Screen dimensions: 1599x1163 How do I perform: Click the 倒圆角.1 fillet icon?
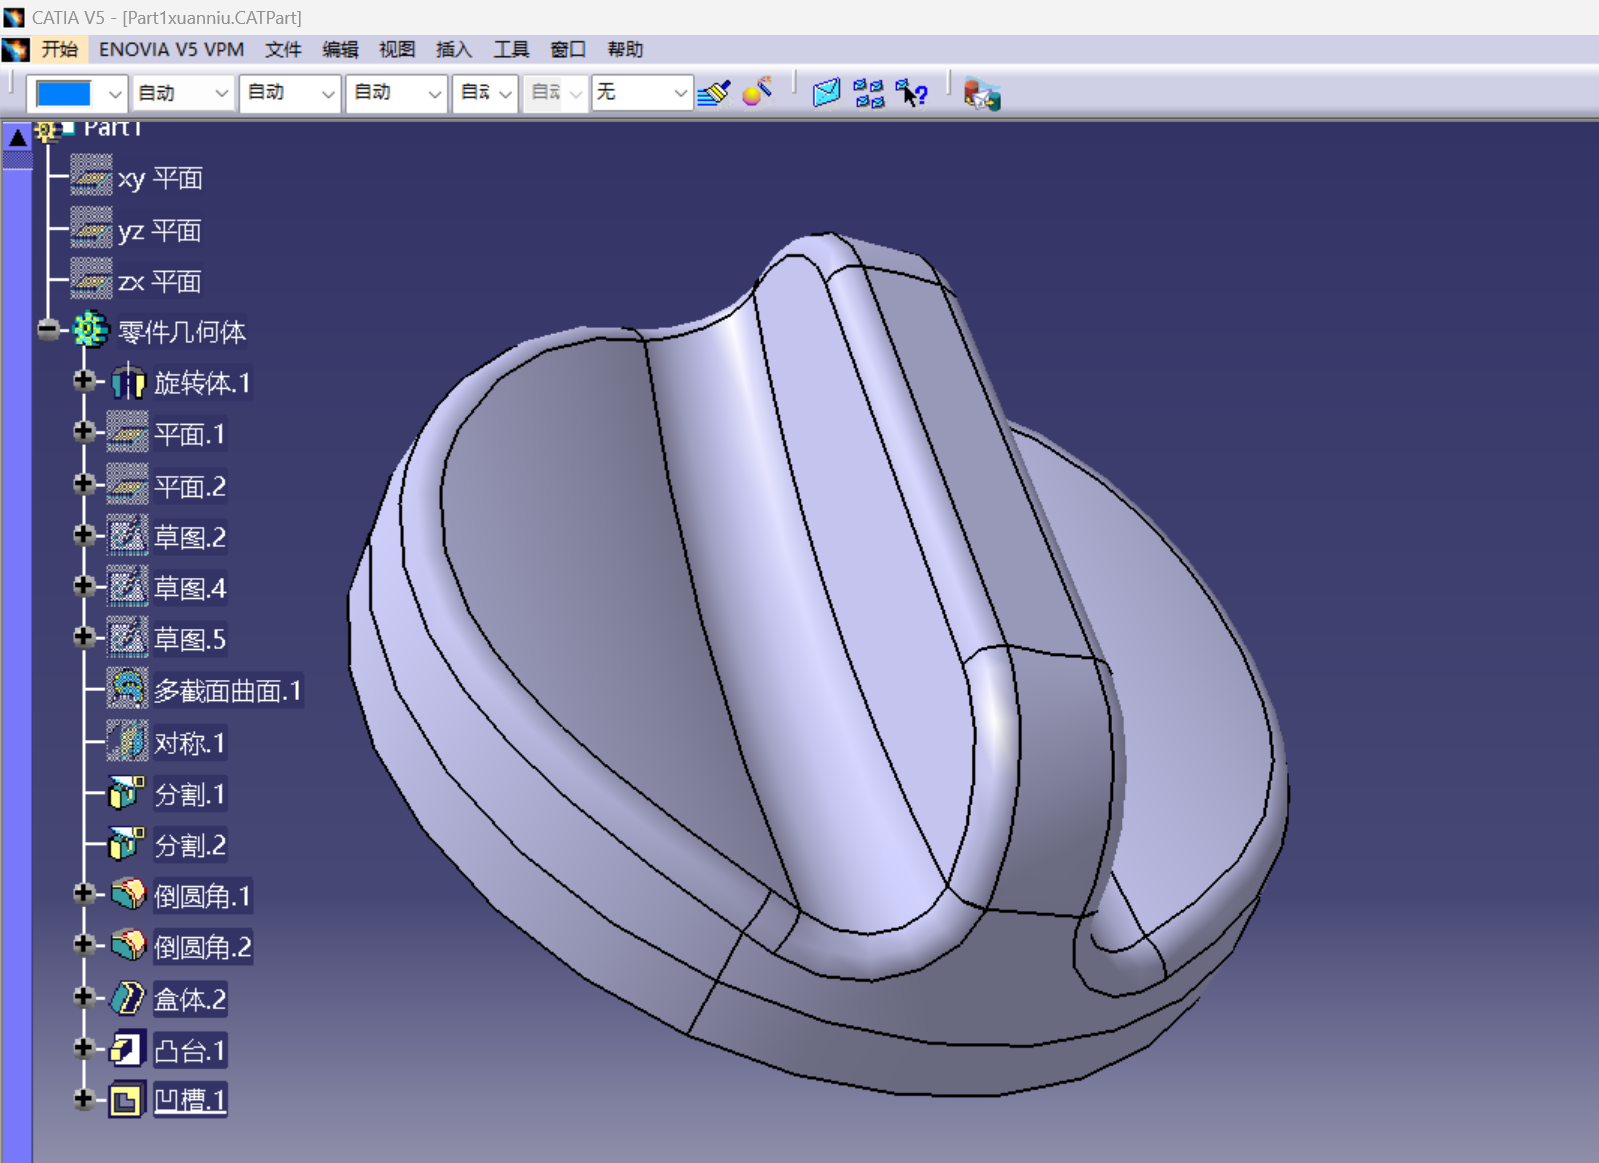tap(128, 893)
